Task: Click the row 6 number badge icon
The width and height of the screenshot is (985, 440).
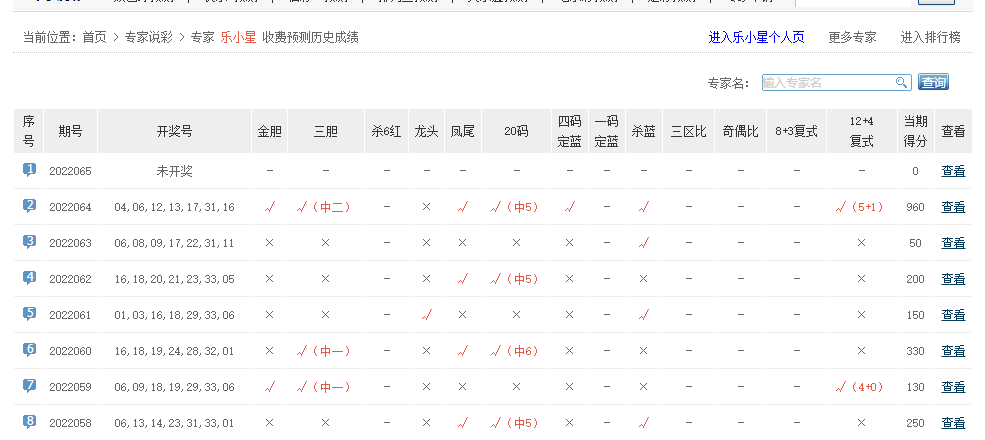Action: pyautogui.click(x=29, y=350)
